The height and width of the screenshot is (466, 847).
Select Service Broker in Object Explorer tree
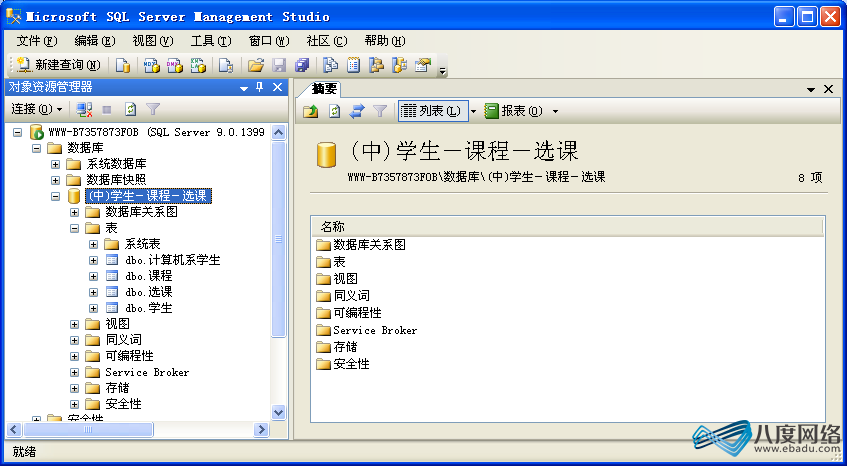[x=147, y=372]
